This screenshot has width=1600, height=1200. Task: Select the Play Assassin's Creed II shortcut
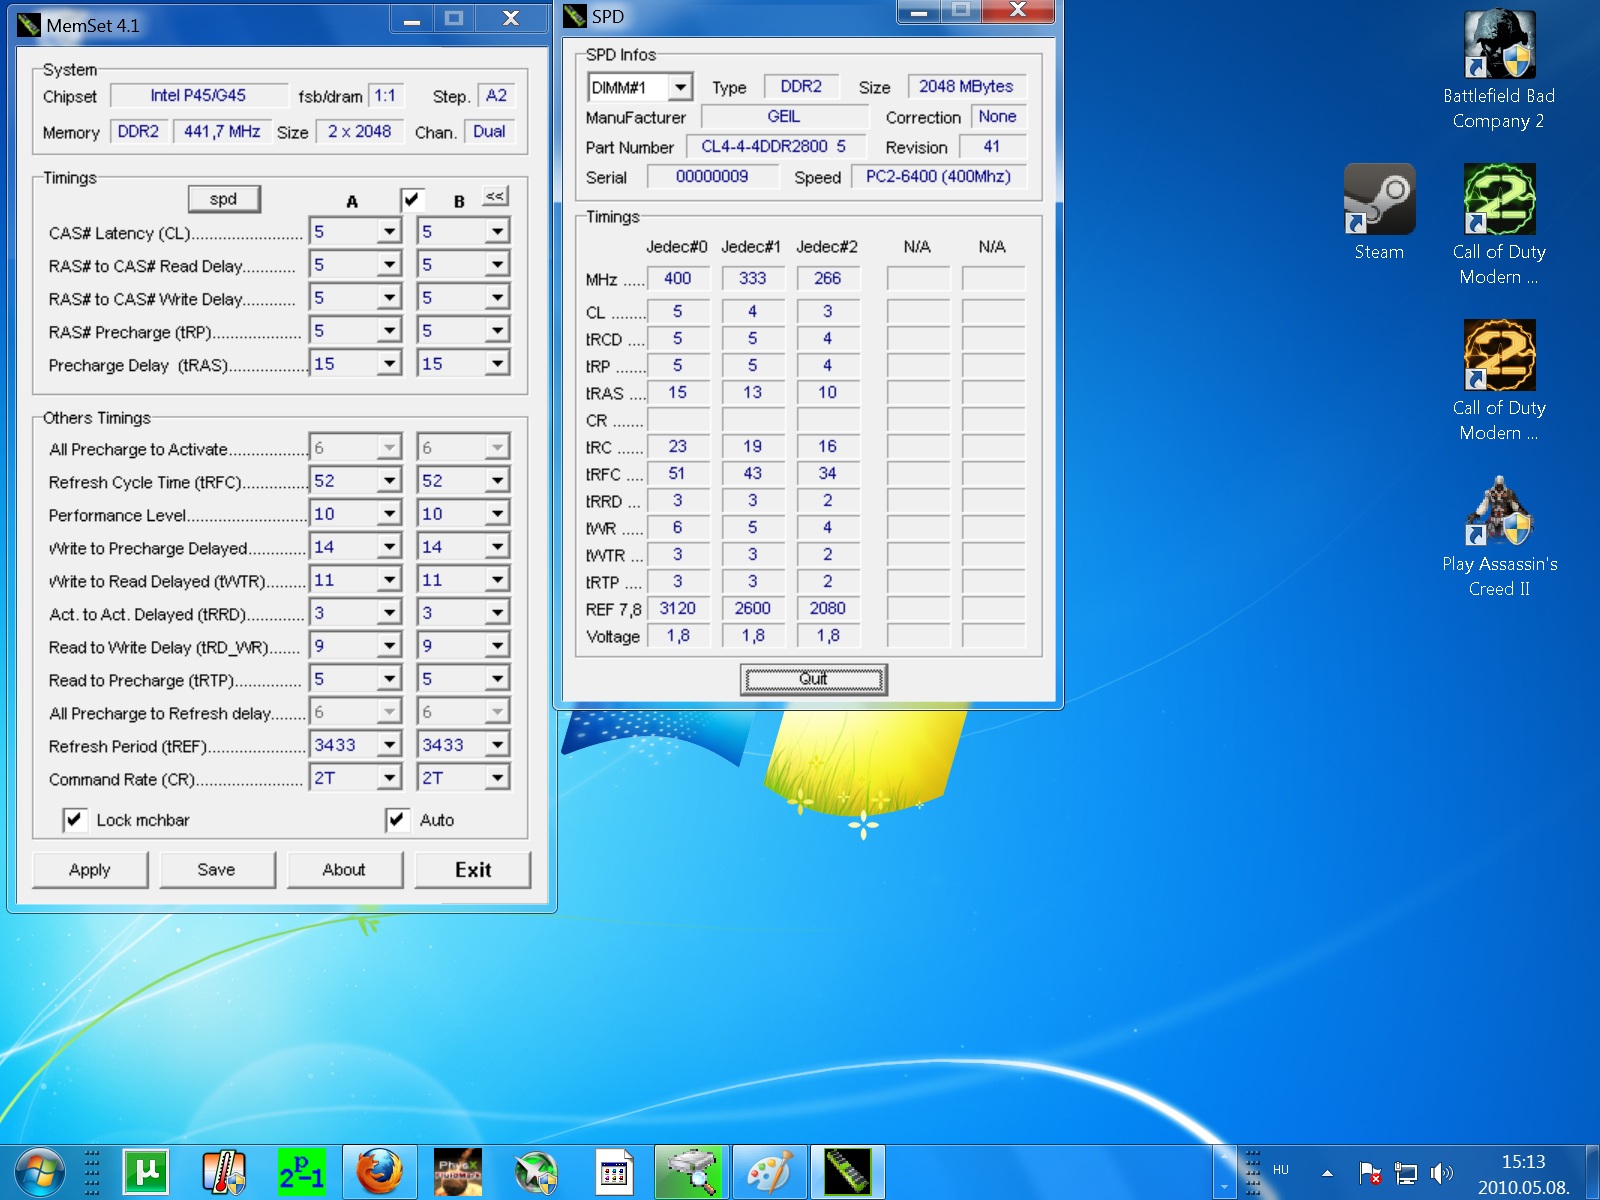click(1498, 538)
